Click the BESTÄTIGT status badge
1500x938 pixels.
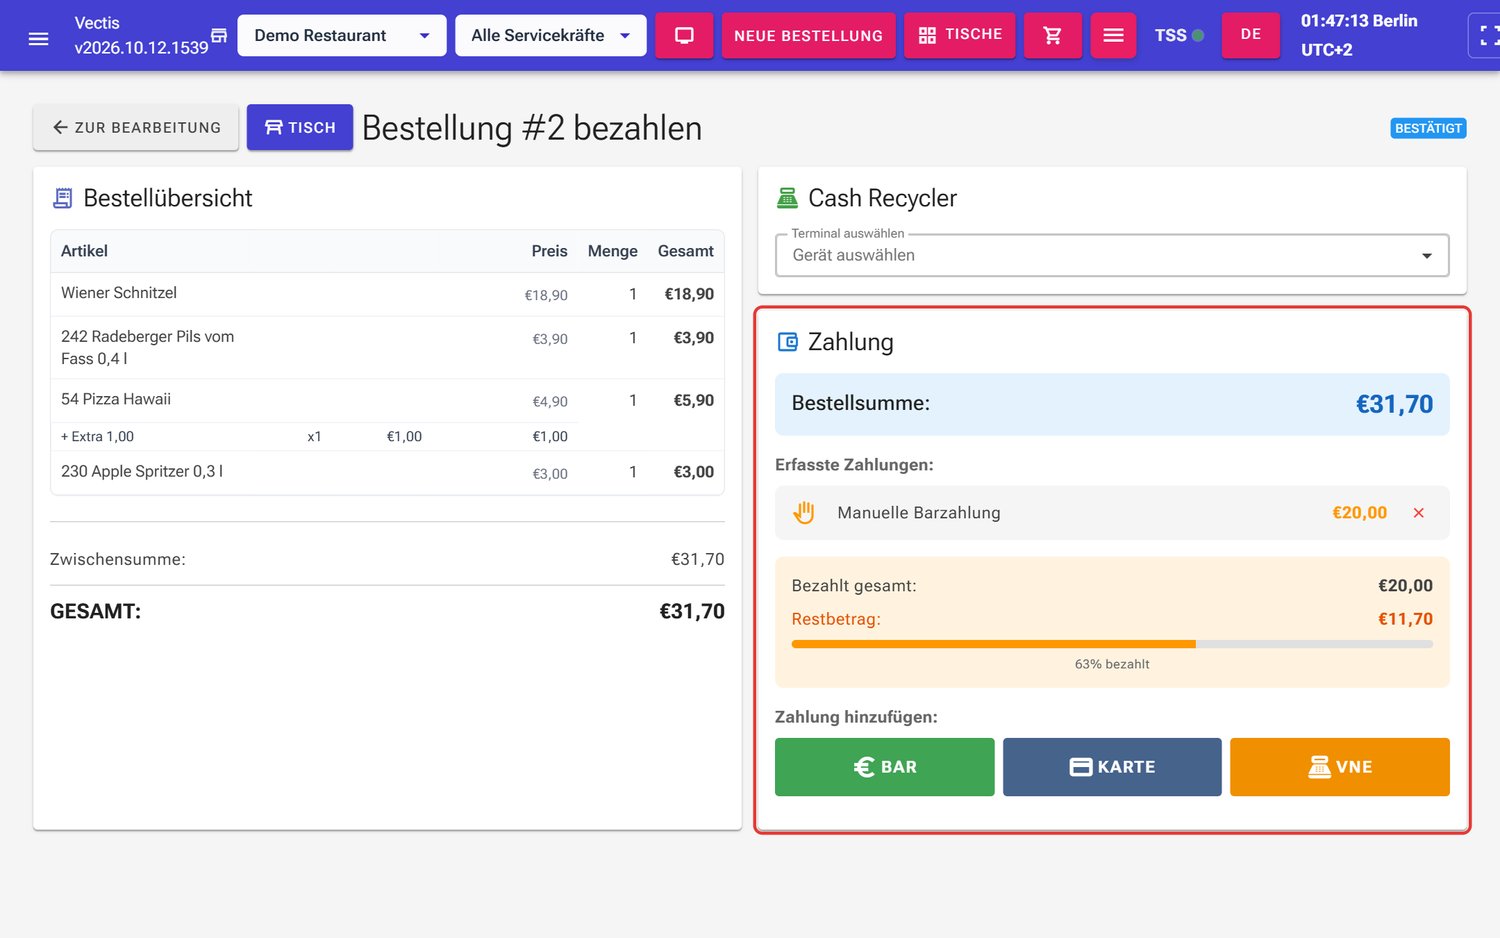(1428, 128)
